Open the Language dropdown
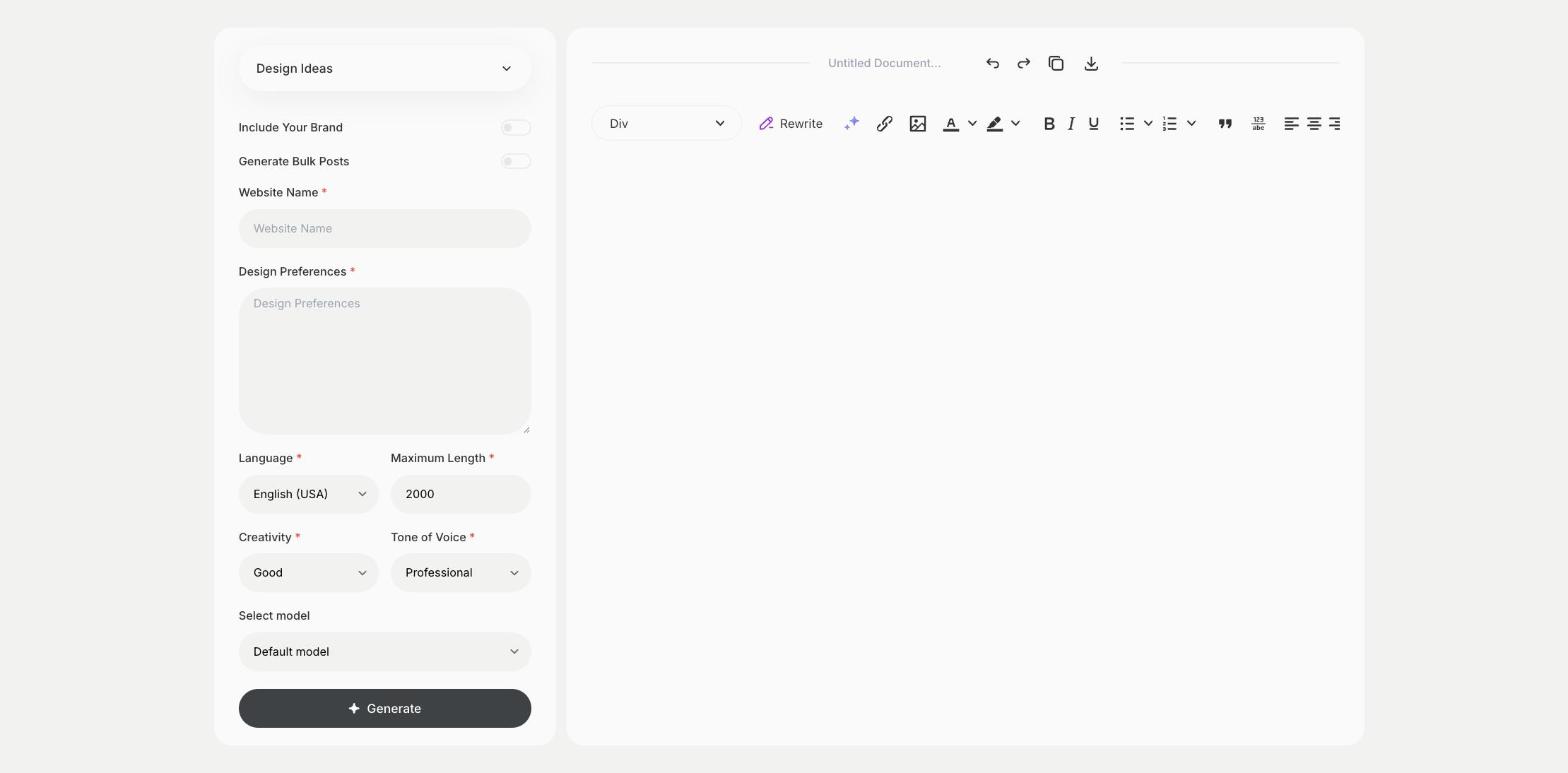This screenshot has height=773, width=1568. click(309, 494)
